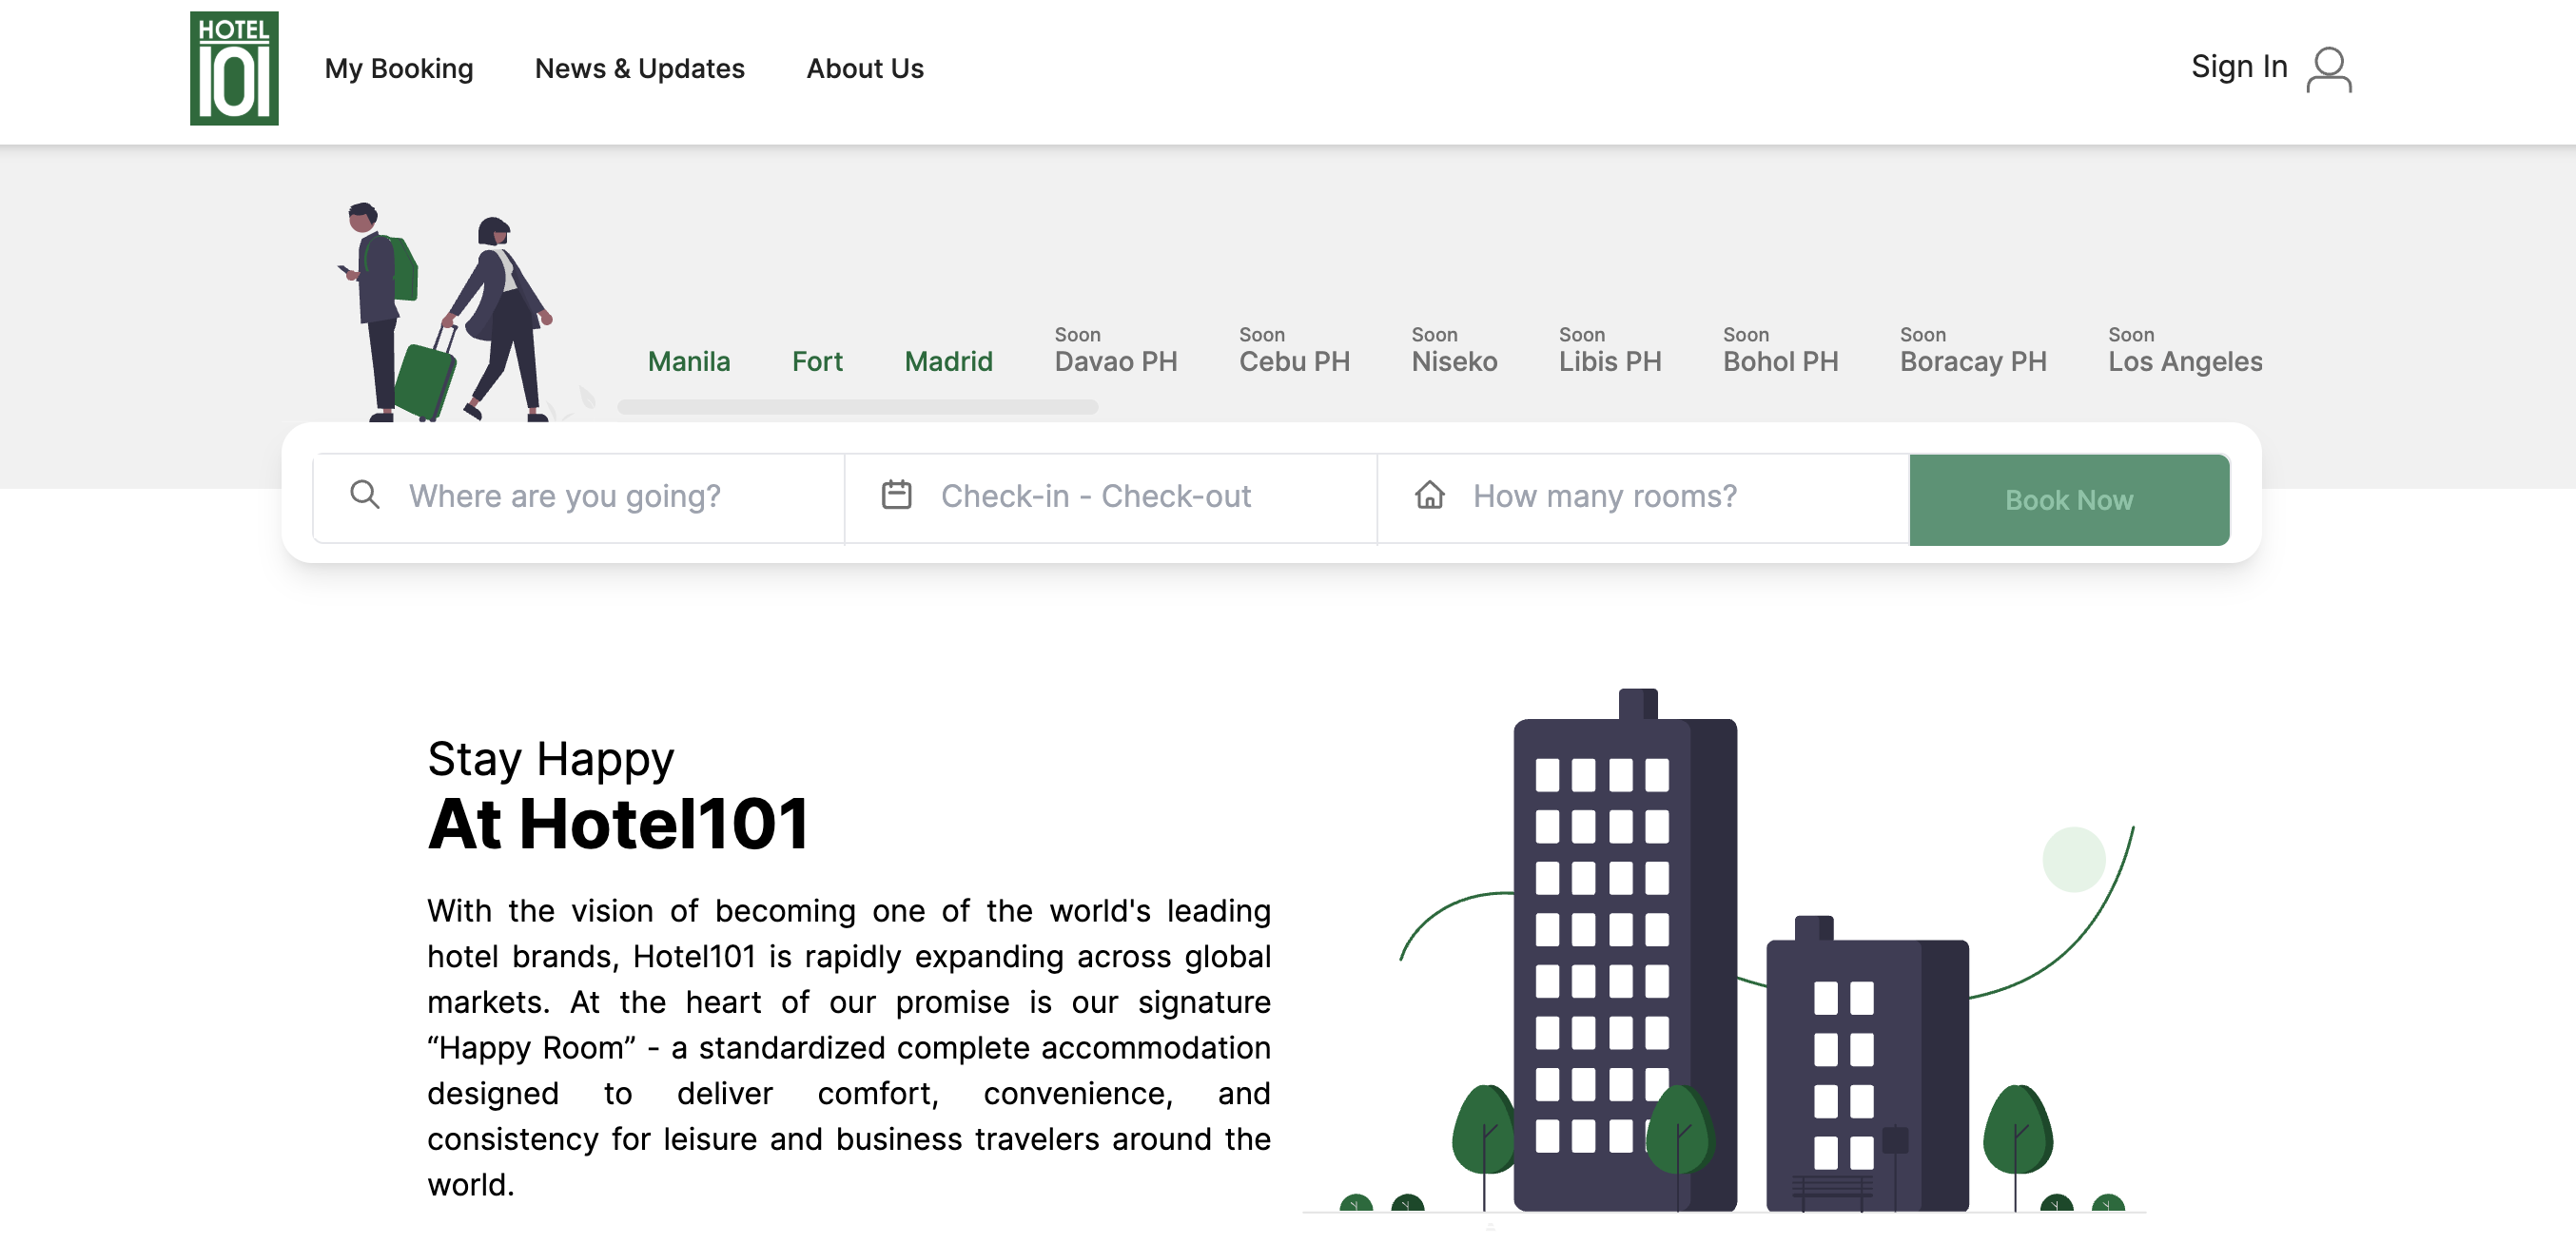Click the hotel buildings illustration
Image resolution: width=2576 pixels, height=1244 pixels.
click(x=1725, y=950)
